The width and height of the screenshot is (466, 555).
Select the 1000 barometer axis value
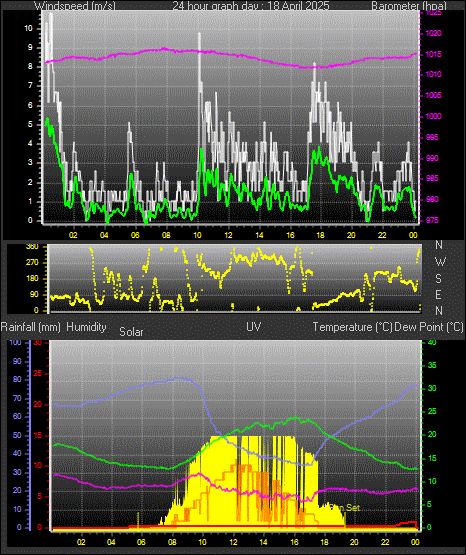pos(433,116)
